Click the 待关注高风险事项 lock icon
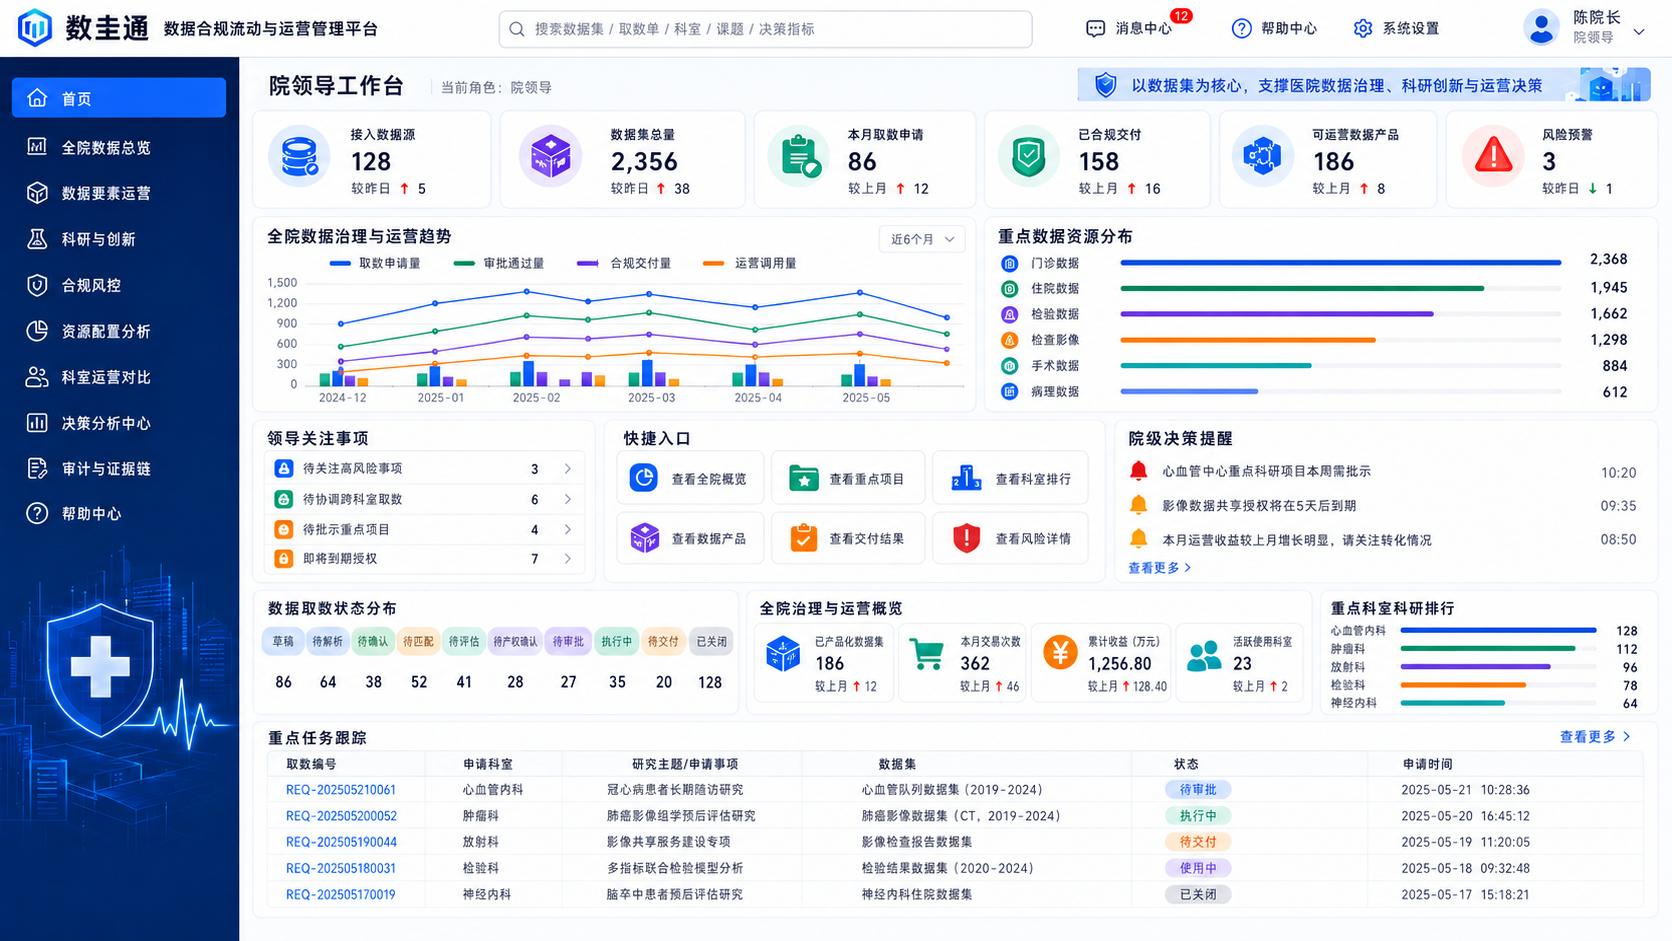 [x=284, y=468]
